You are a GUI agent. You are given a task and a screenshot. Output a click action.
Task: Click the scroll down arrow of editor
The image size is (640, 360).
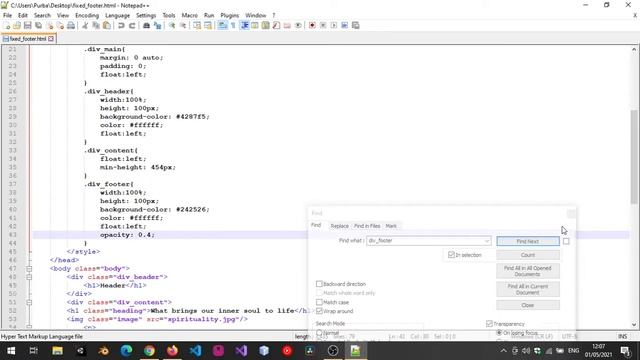pyautogui.click(x=634, y=324)
